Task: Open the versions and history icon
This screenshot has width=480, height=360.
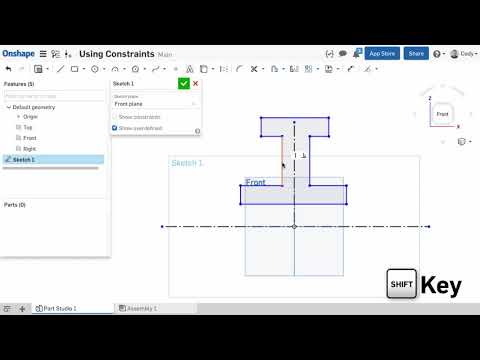Action: [x=56, y=54]
